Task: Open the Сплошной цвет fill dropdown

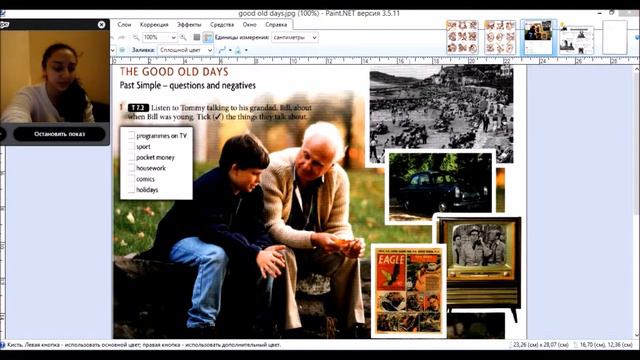Action: [186, 50]
